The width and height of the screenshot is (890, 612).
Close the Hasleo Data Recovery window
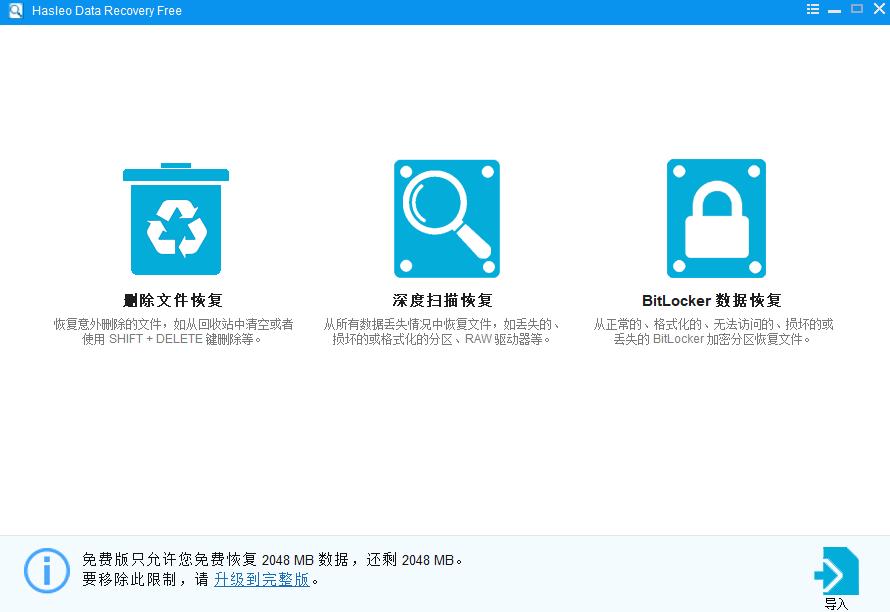point(880,9)
